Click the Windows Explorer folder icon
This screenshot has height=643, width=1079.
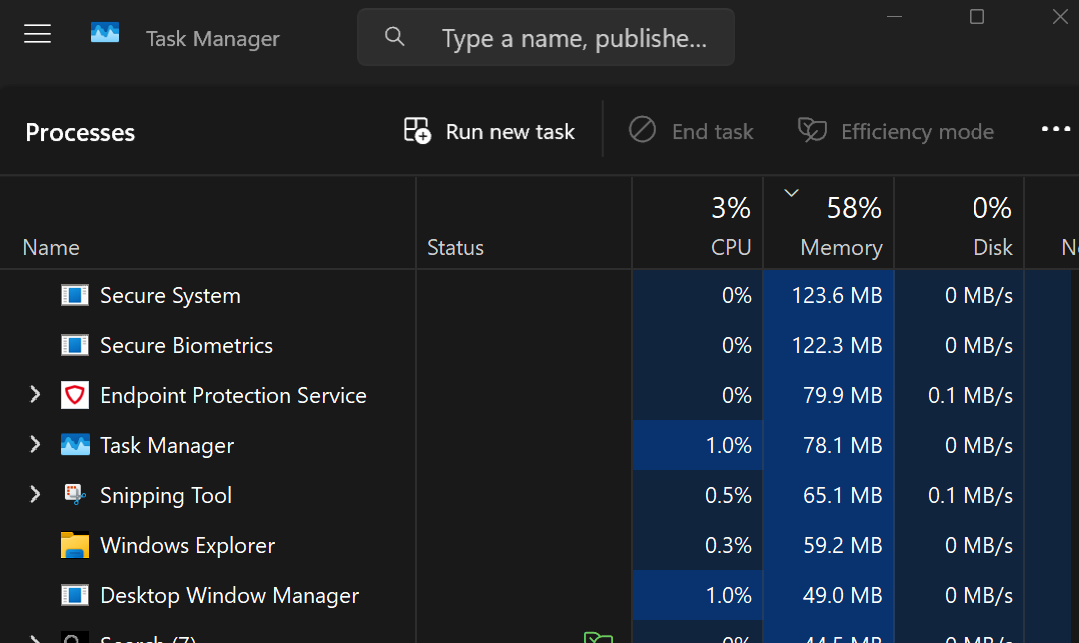pos(74,545)
